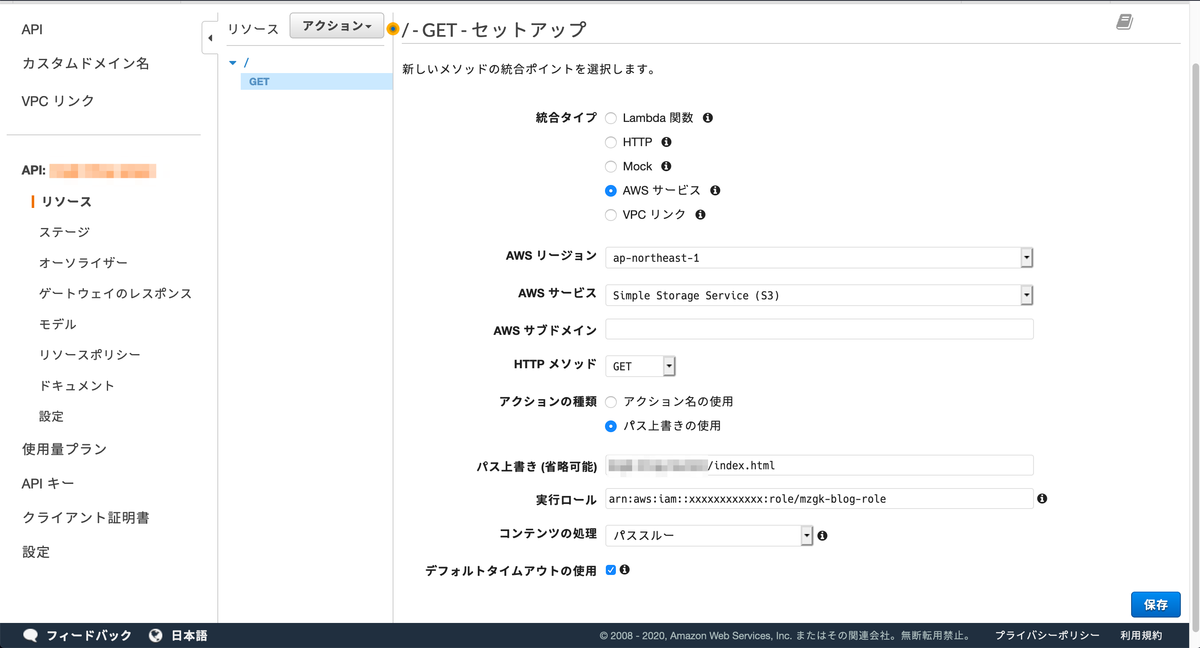
Task: Go to リソース section
Action: (x=66, y=202)
